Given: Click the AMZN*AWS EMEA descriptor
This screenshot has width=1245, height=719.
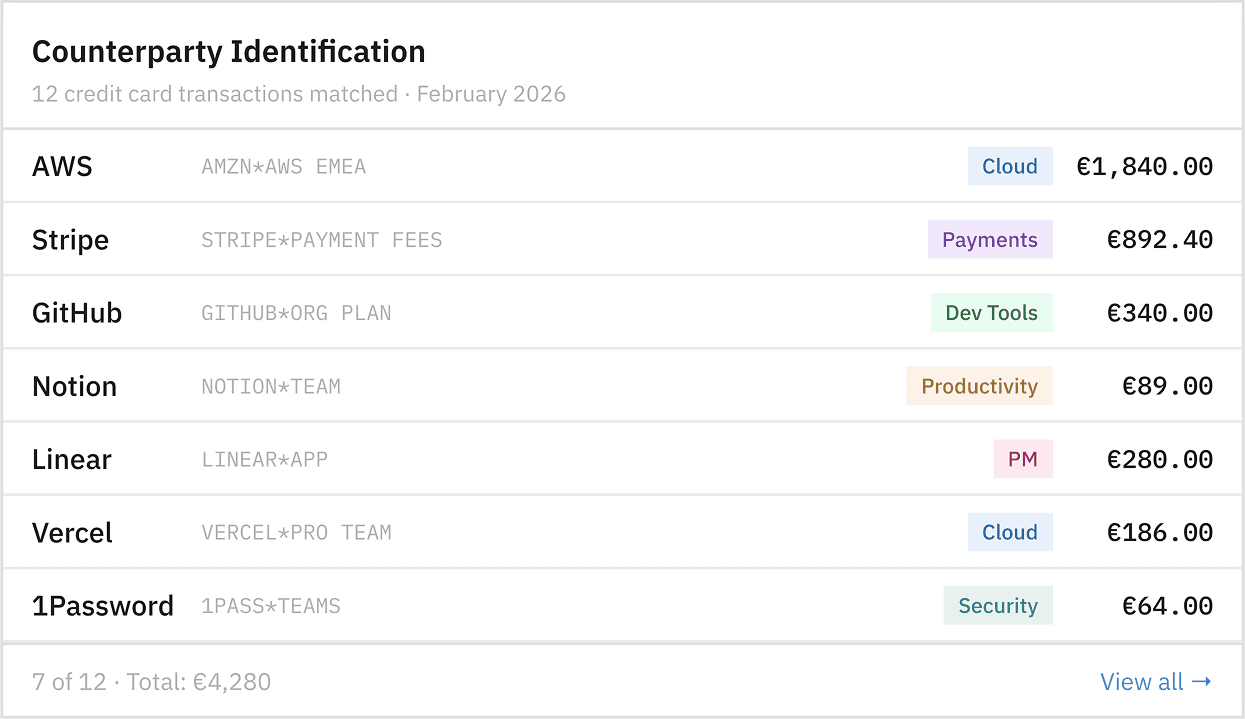Looking at the screenshot, I should 284,167.
